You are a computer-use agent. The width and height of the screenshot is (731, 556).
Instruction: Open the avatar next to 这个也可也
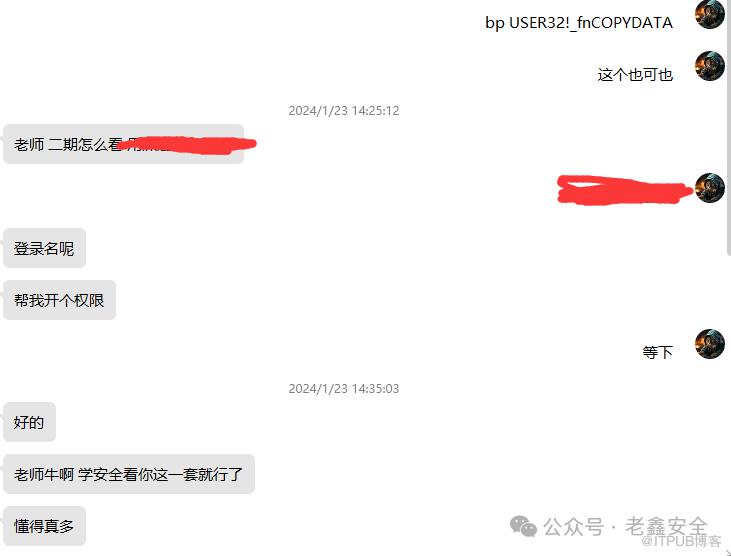click(x=710, y=66)
